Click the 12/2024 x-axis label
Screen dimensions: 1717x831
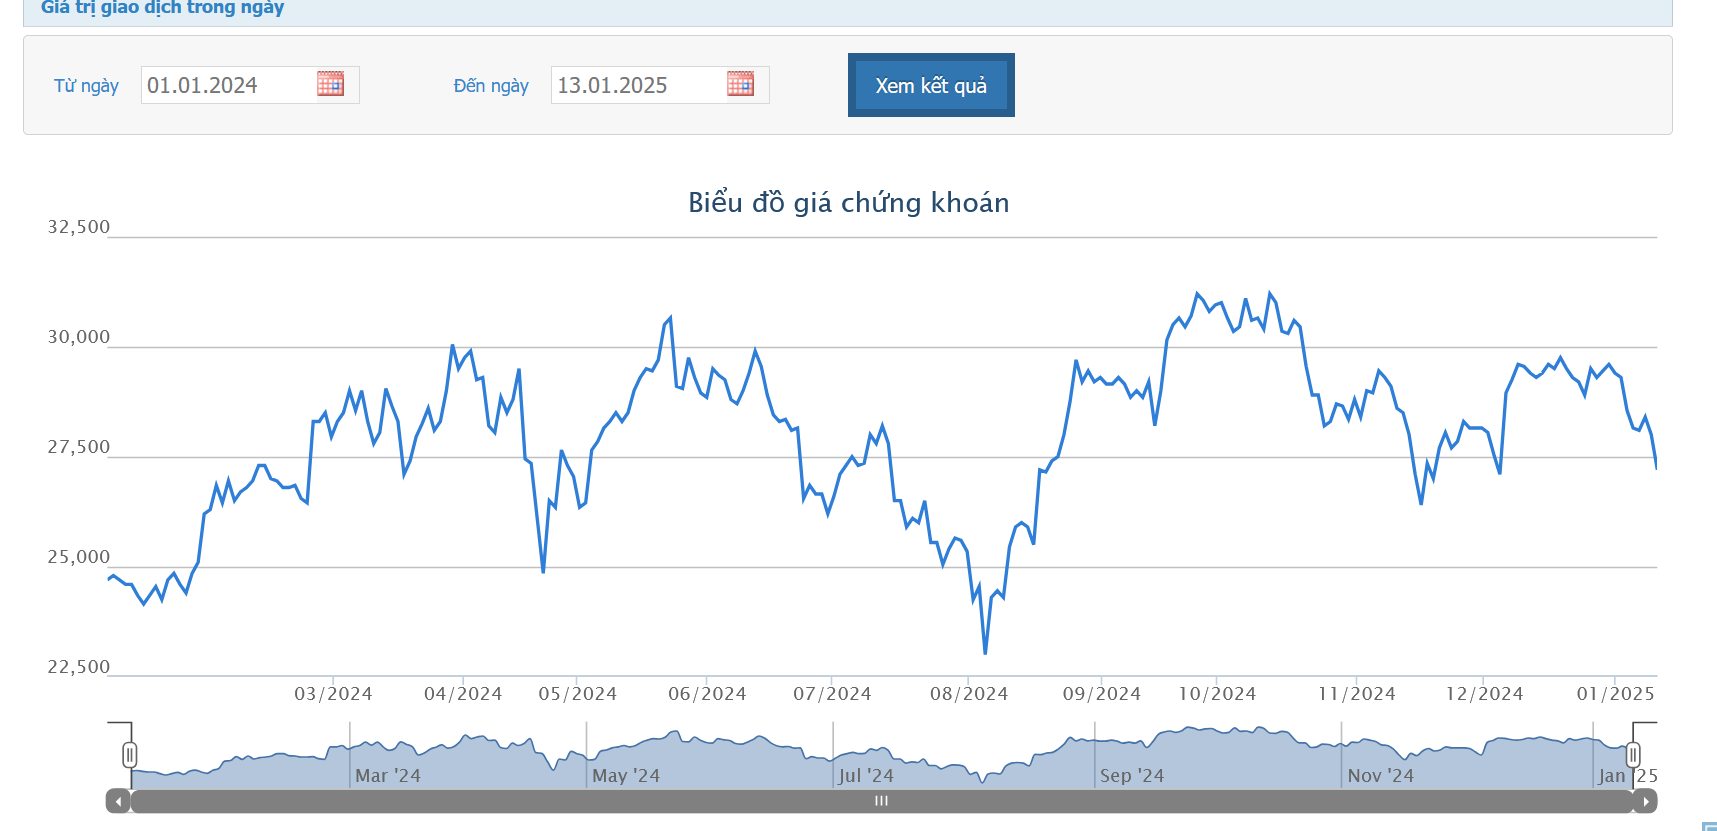(x=1484, y=694)
